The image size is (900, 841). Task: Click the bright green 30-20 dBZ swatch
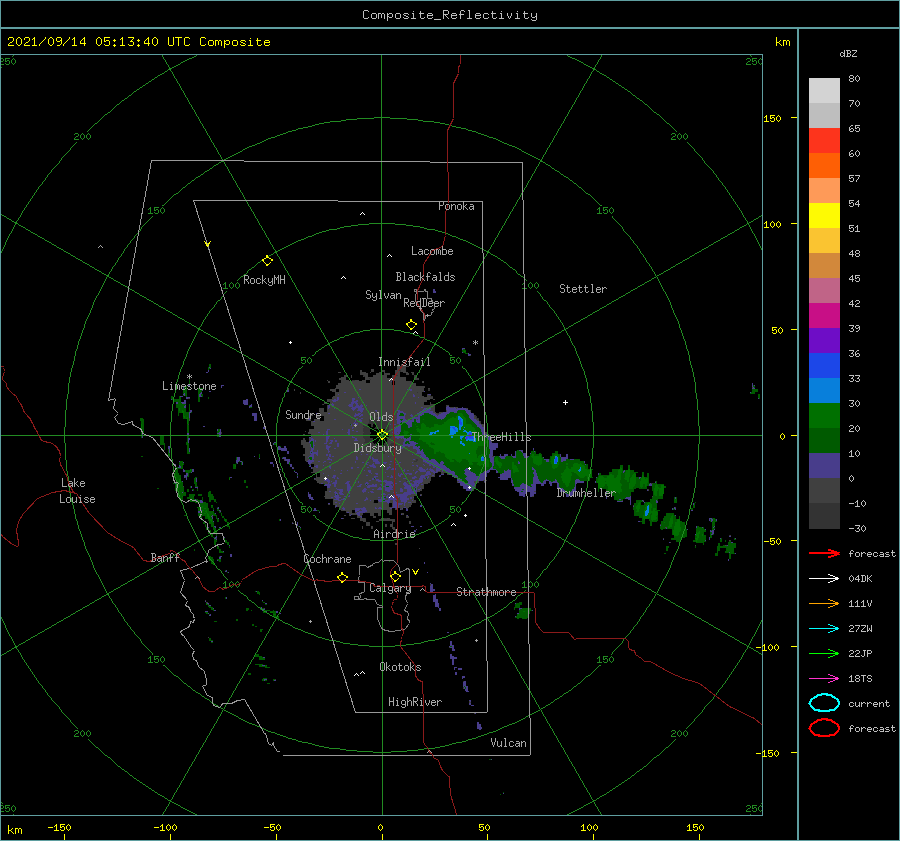click(x=824, y=416)
